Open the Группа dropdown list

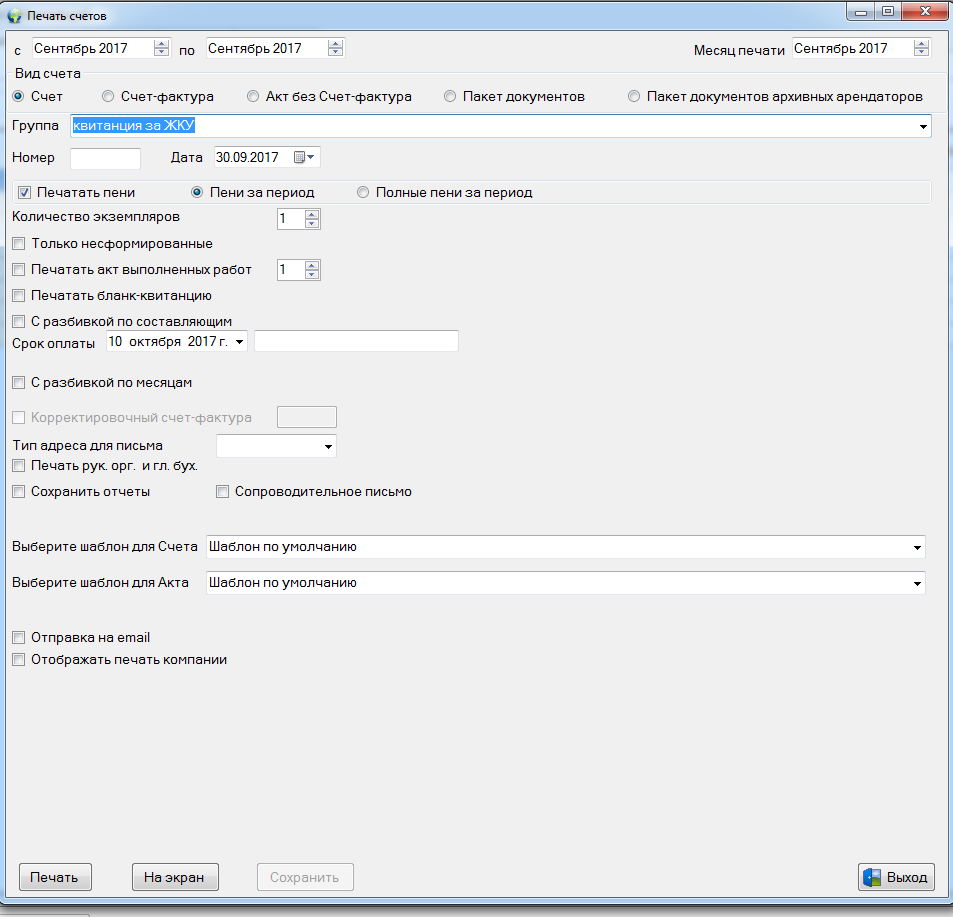tap(920, 127)
